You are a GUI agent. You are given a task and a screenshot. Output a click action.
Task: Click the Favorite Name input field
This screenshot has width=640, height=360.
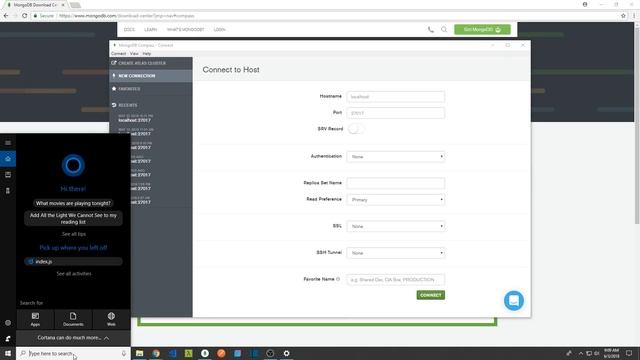[396, 280]
